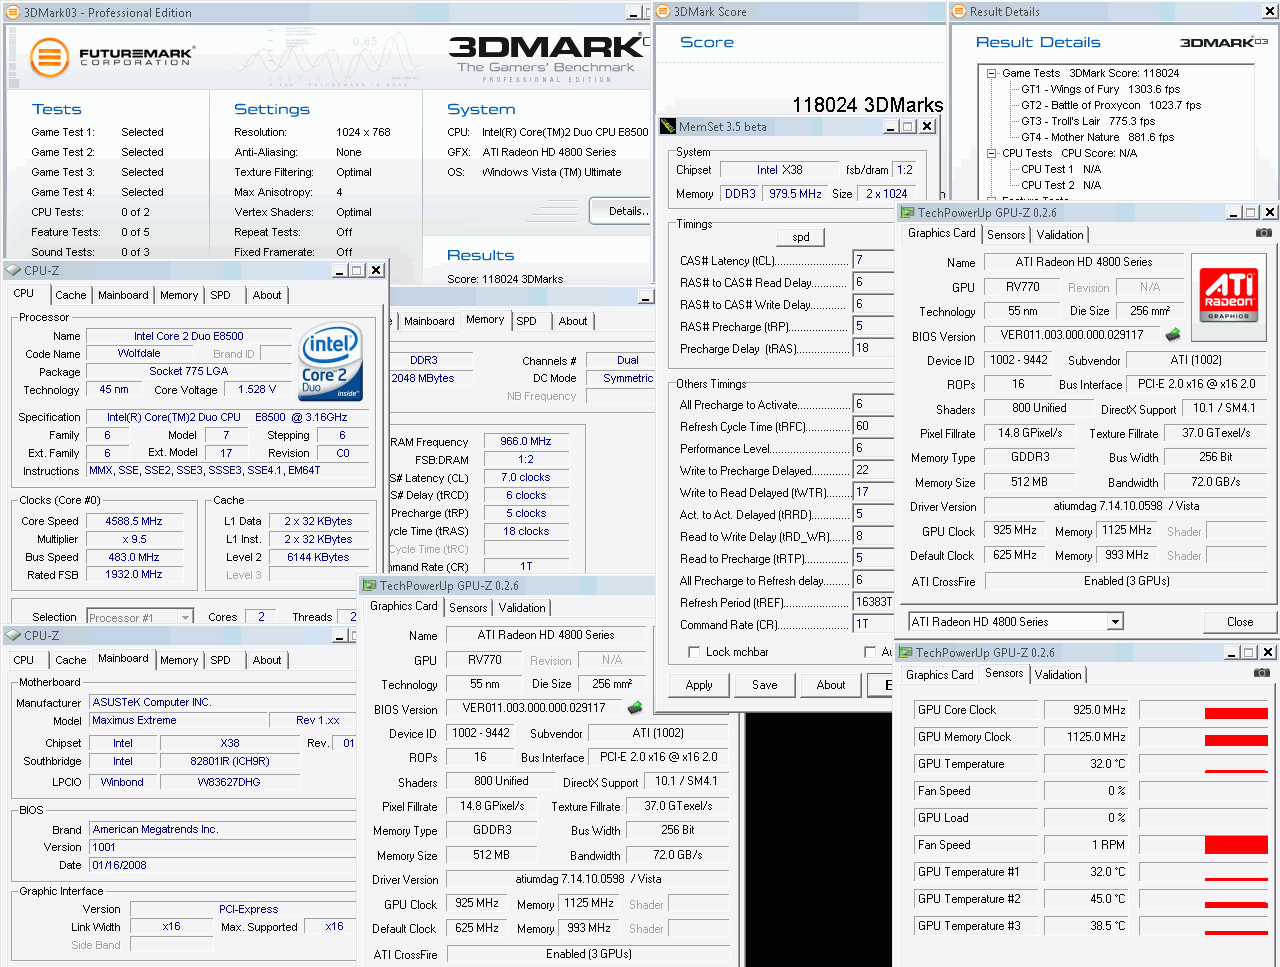Collapse the Game Tests tree node
The height and width of the screenshot is (967, 1280).
point(991,73)
